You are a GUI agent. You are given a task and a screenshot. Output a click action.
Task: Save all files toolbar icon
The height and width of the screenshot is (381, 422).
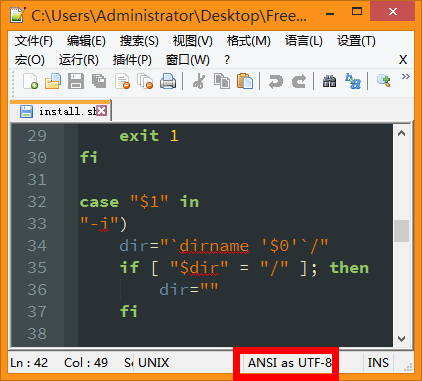coord(99,81)
